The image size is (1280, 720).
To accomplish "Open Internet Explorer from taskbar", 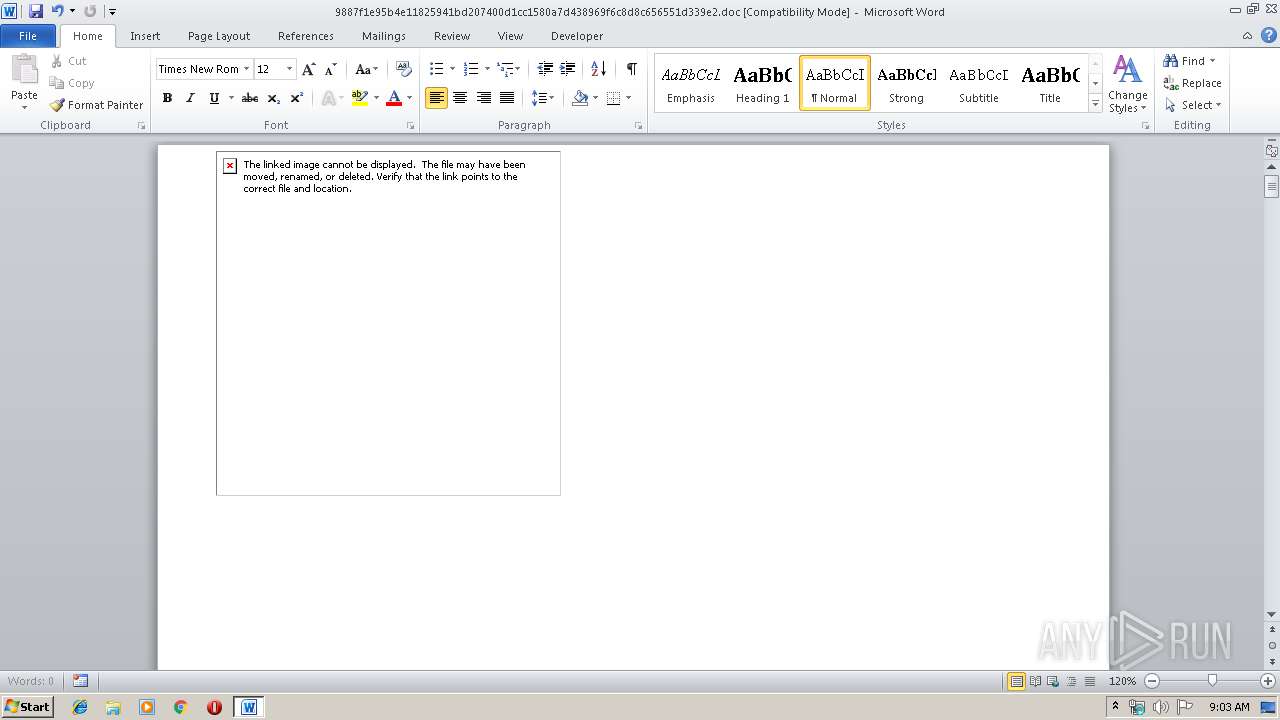I will pyautogui.click(x=80, y=707).
